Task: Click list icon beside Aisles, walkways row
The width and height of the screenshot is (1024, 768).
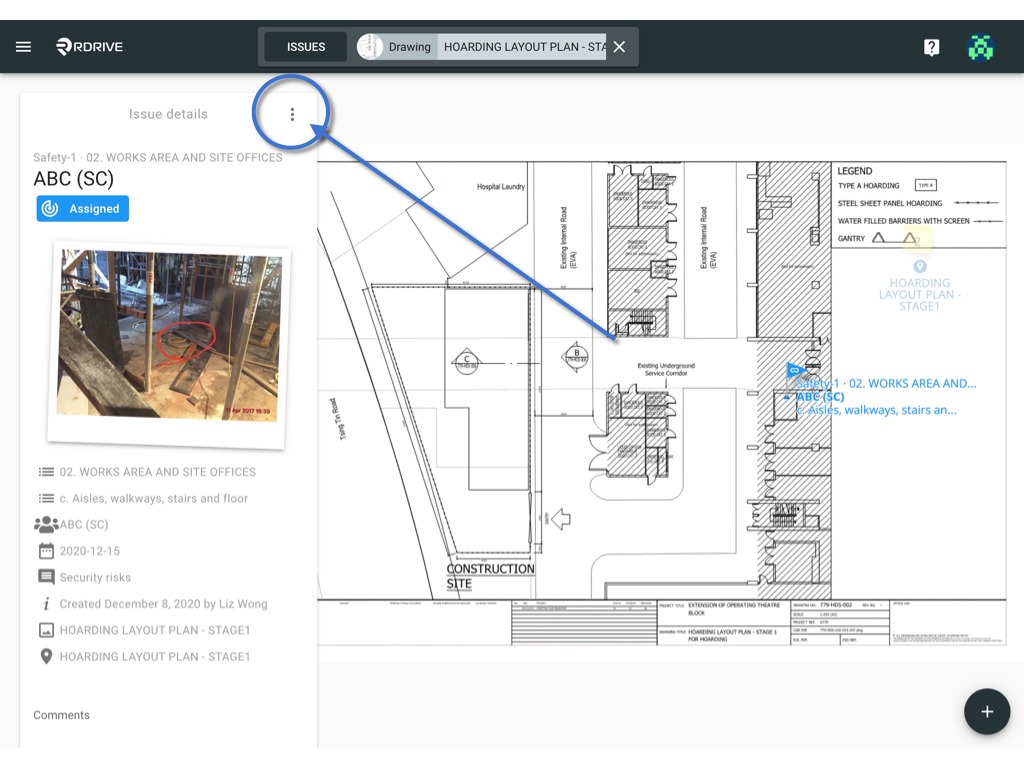Action: tap(46, 498)
